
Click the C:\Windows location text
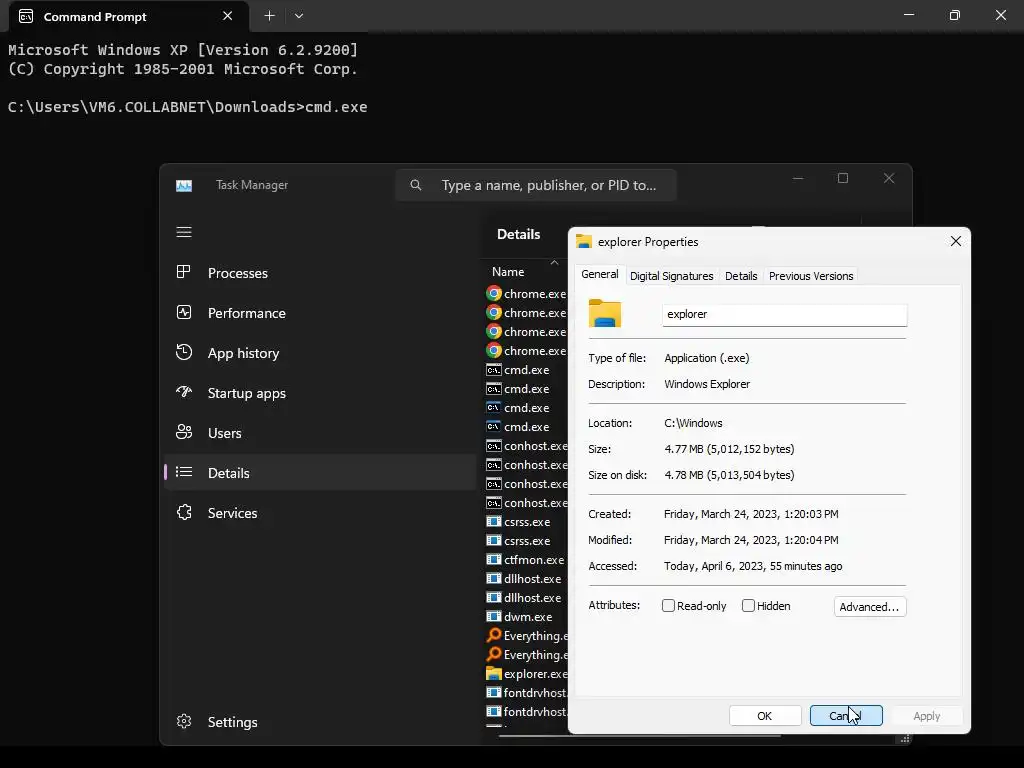(x=693, y=423)
